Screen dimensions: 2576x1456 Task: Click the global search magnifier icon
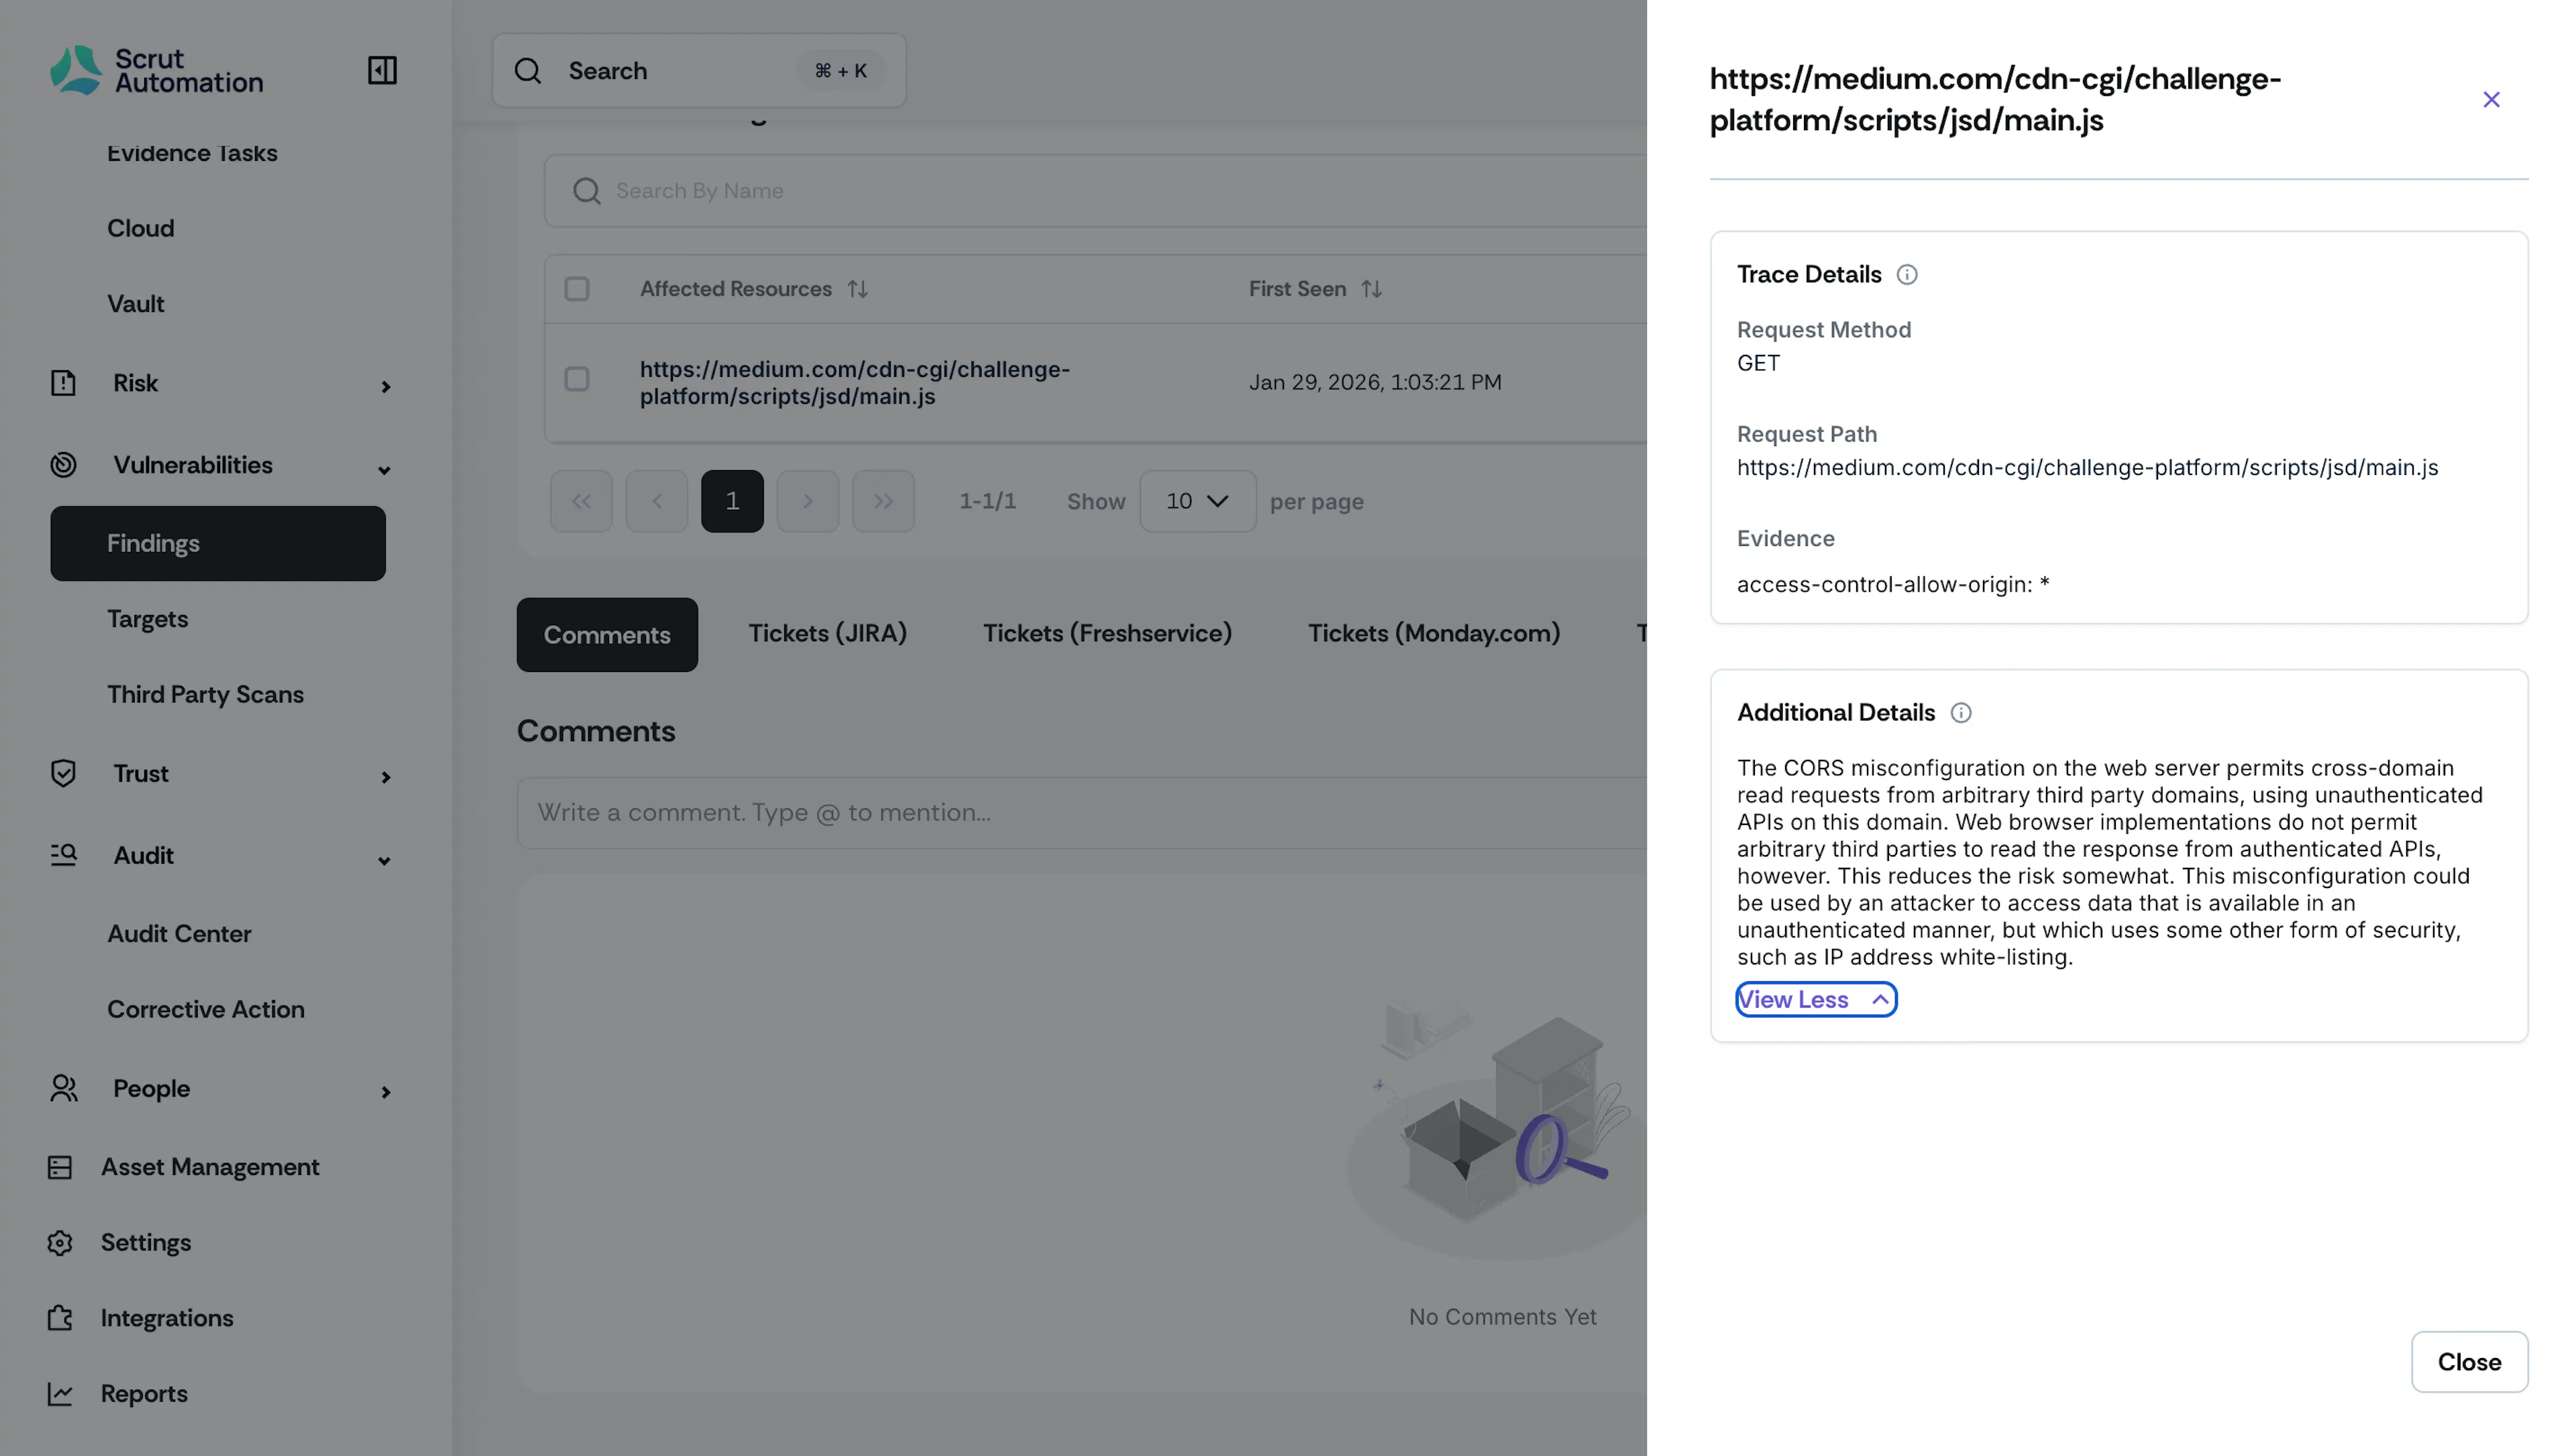[x=528, y=71]
